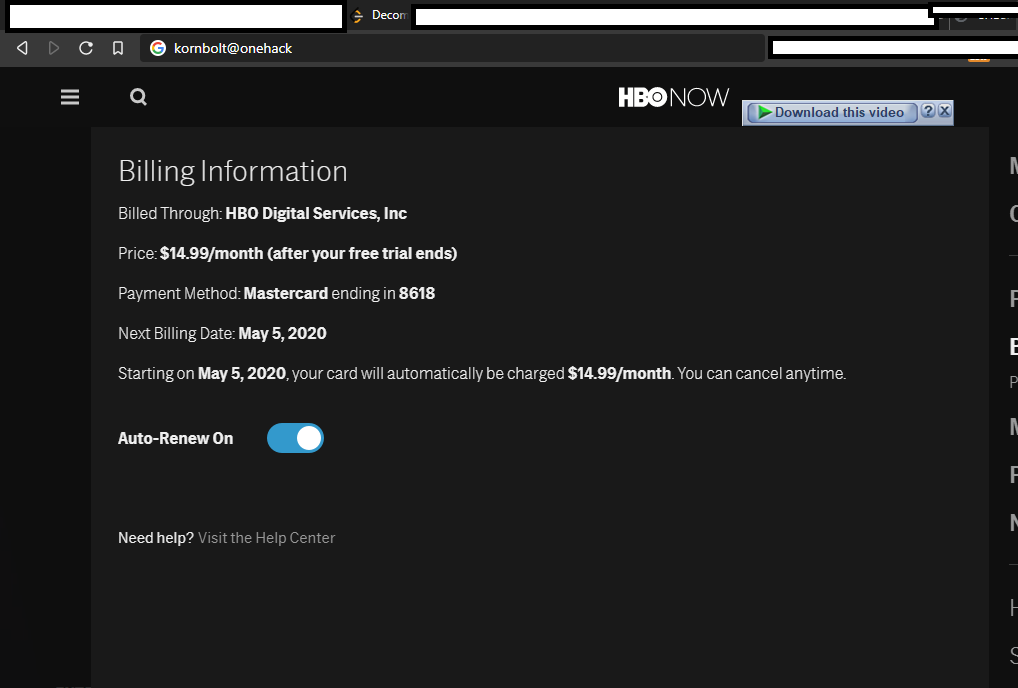Go back with browser back arrow
Screen dimensions: 1018x688
pyautogui.click(x=23, y=48)
